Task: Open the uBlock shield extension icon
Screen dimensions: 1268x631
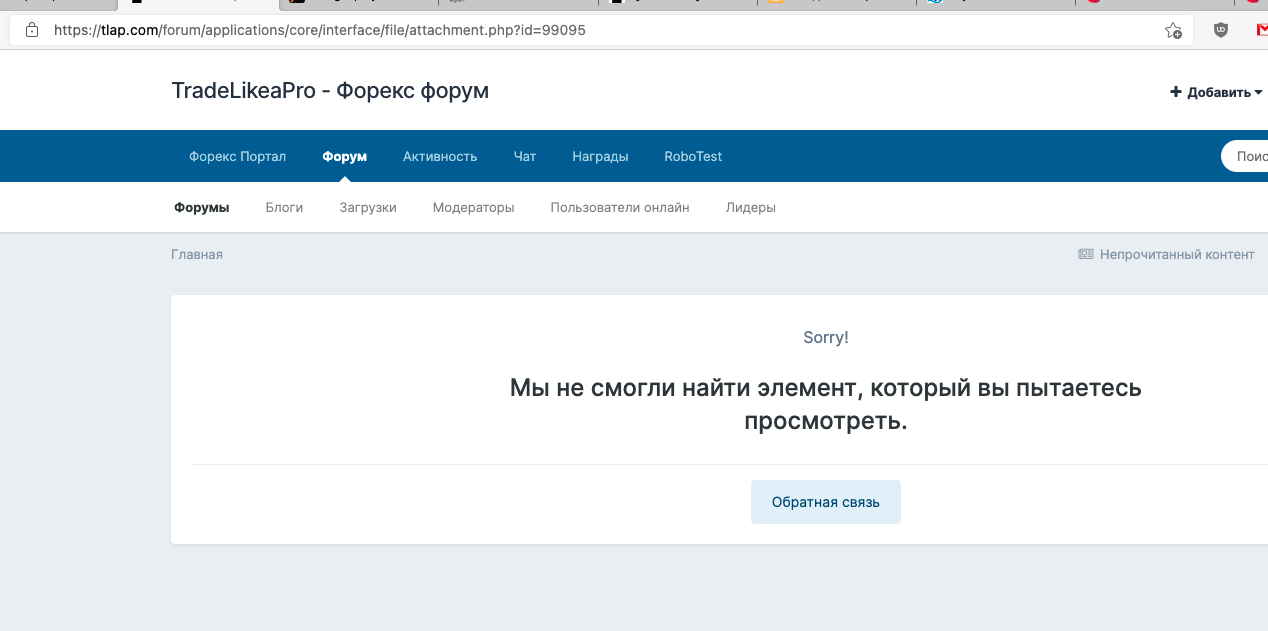Action: click(x=1221, y=30)
